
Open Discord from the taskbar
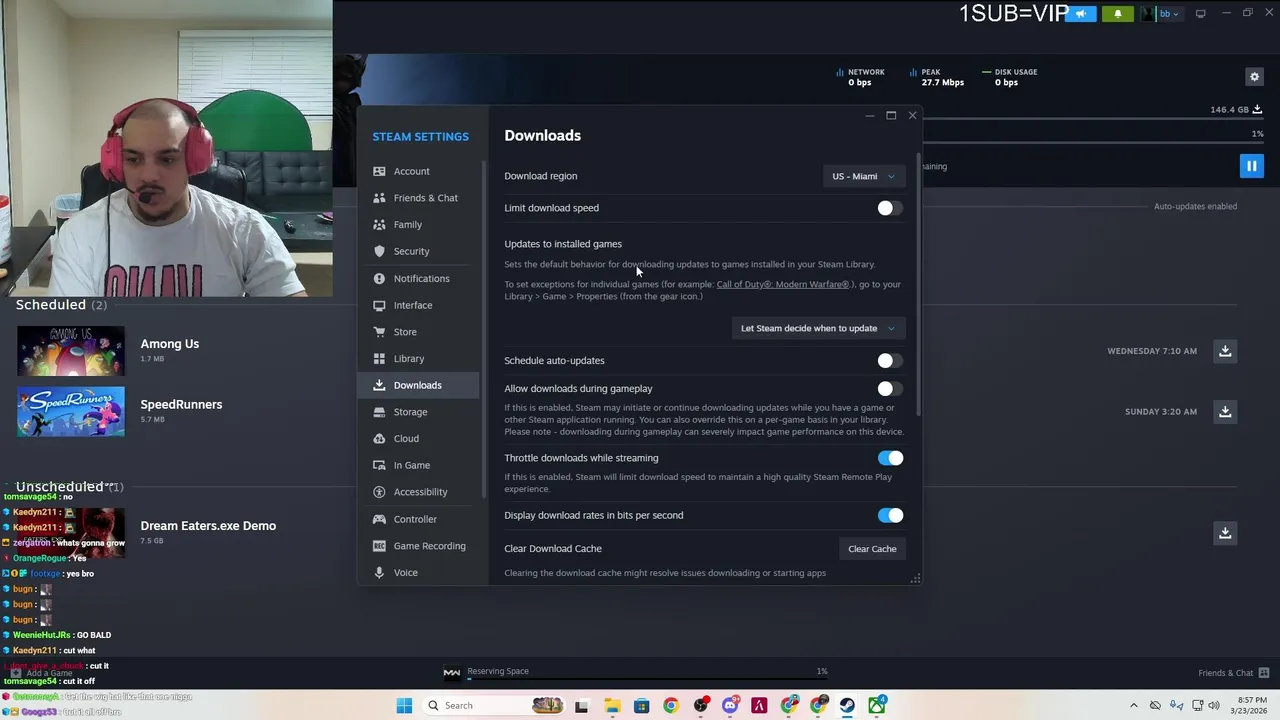(x=730, y=705)
